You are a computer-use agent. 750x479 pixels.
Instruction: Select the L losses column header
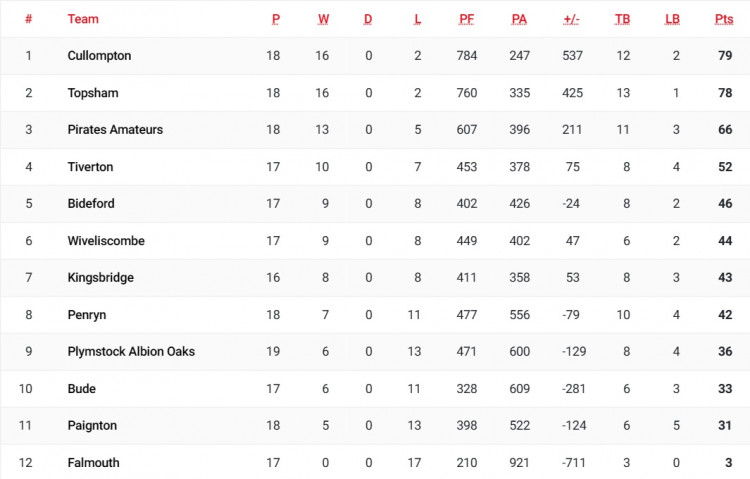coord(418,19)
